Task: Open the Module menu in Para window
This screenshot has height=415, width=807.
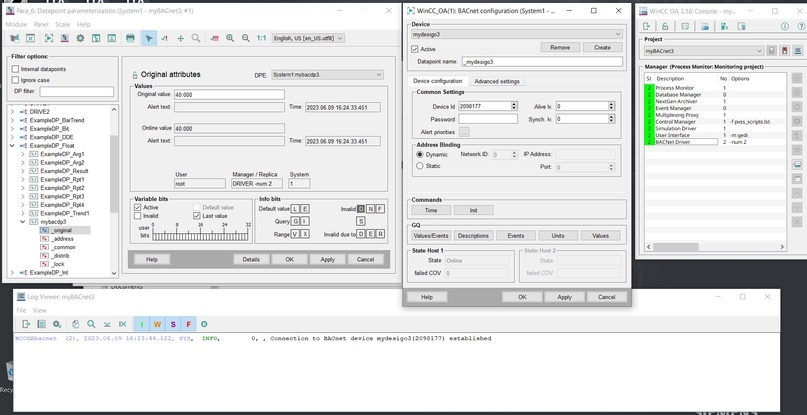Action: tap(16, 24)
